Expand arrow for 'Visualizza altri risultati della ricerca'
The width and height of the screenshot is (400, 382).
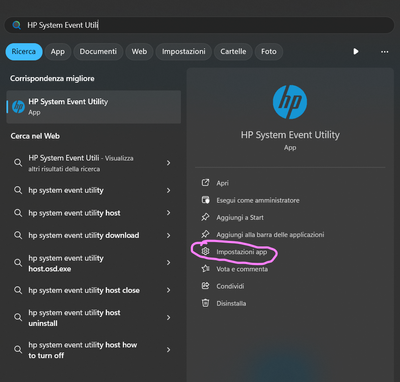click(x=168, y=163)
